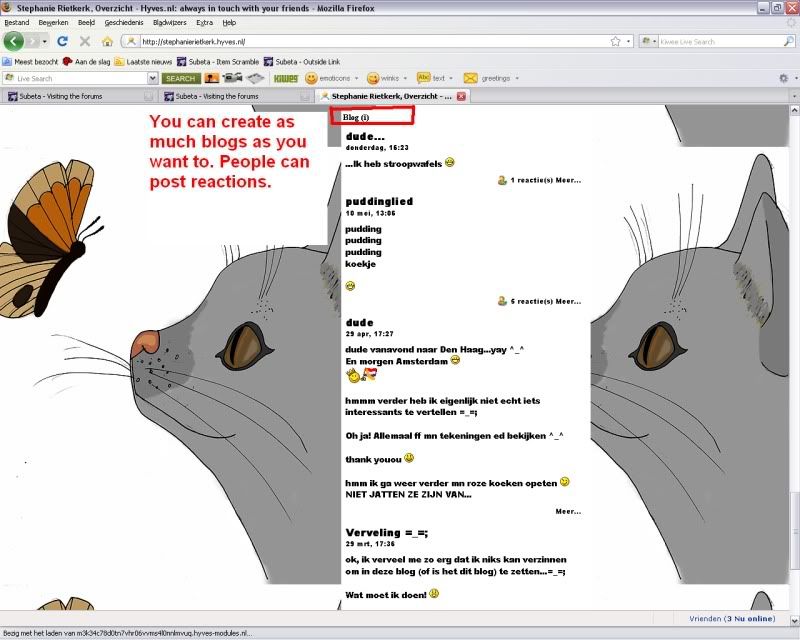Open '1 reactie(s) Meer...' under first blog
This screenshot has height=640, width=800.
(x=544, y=181)
